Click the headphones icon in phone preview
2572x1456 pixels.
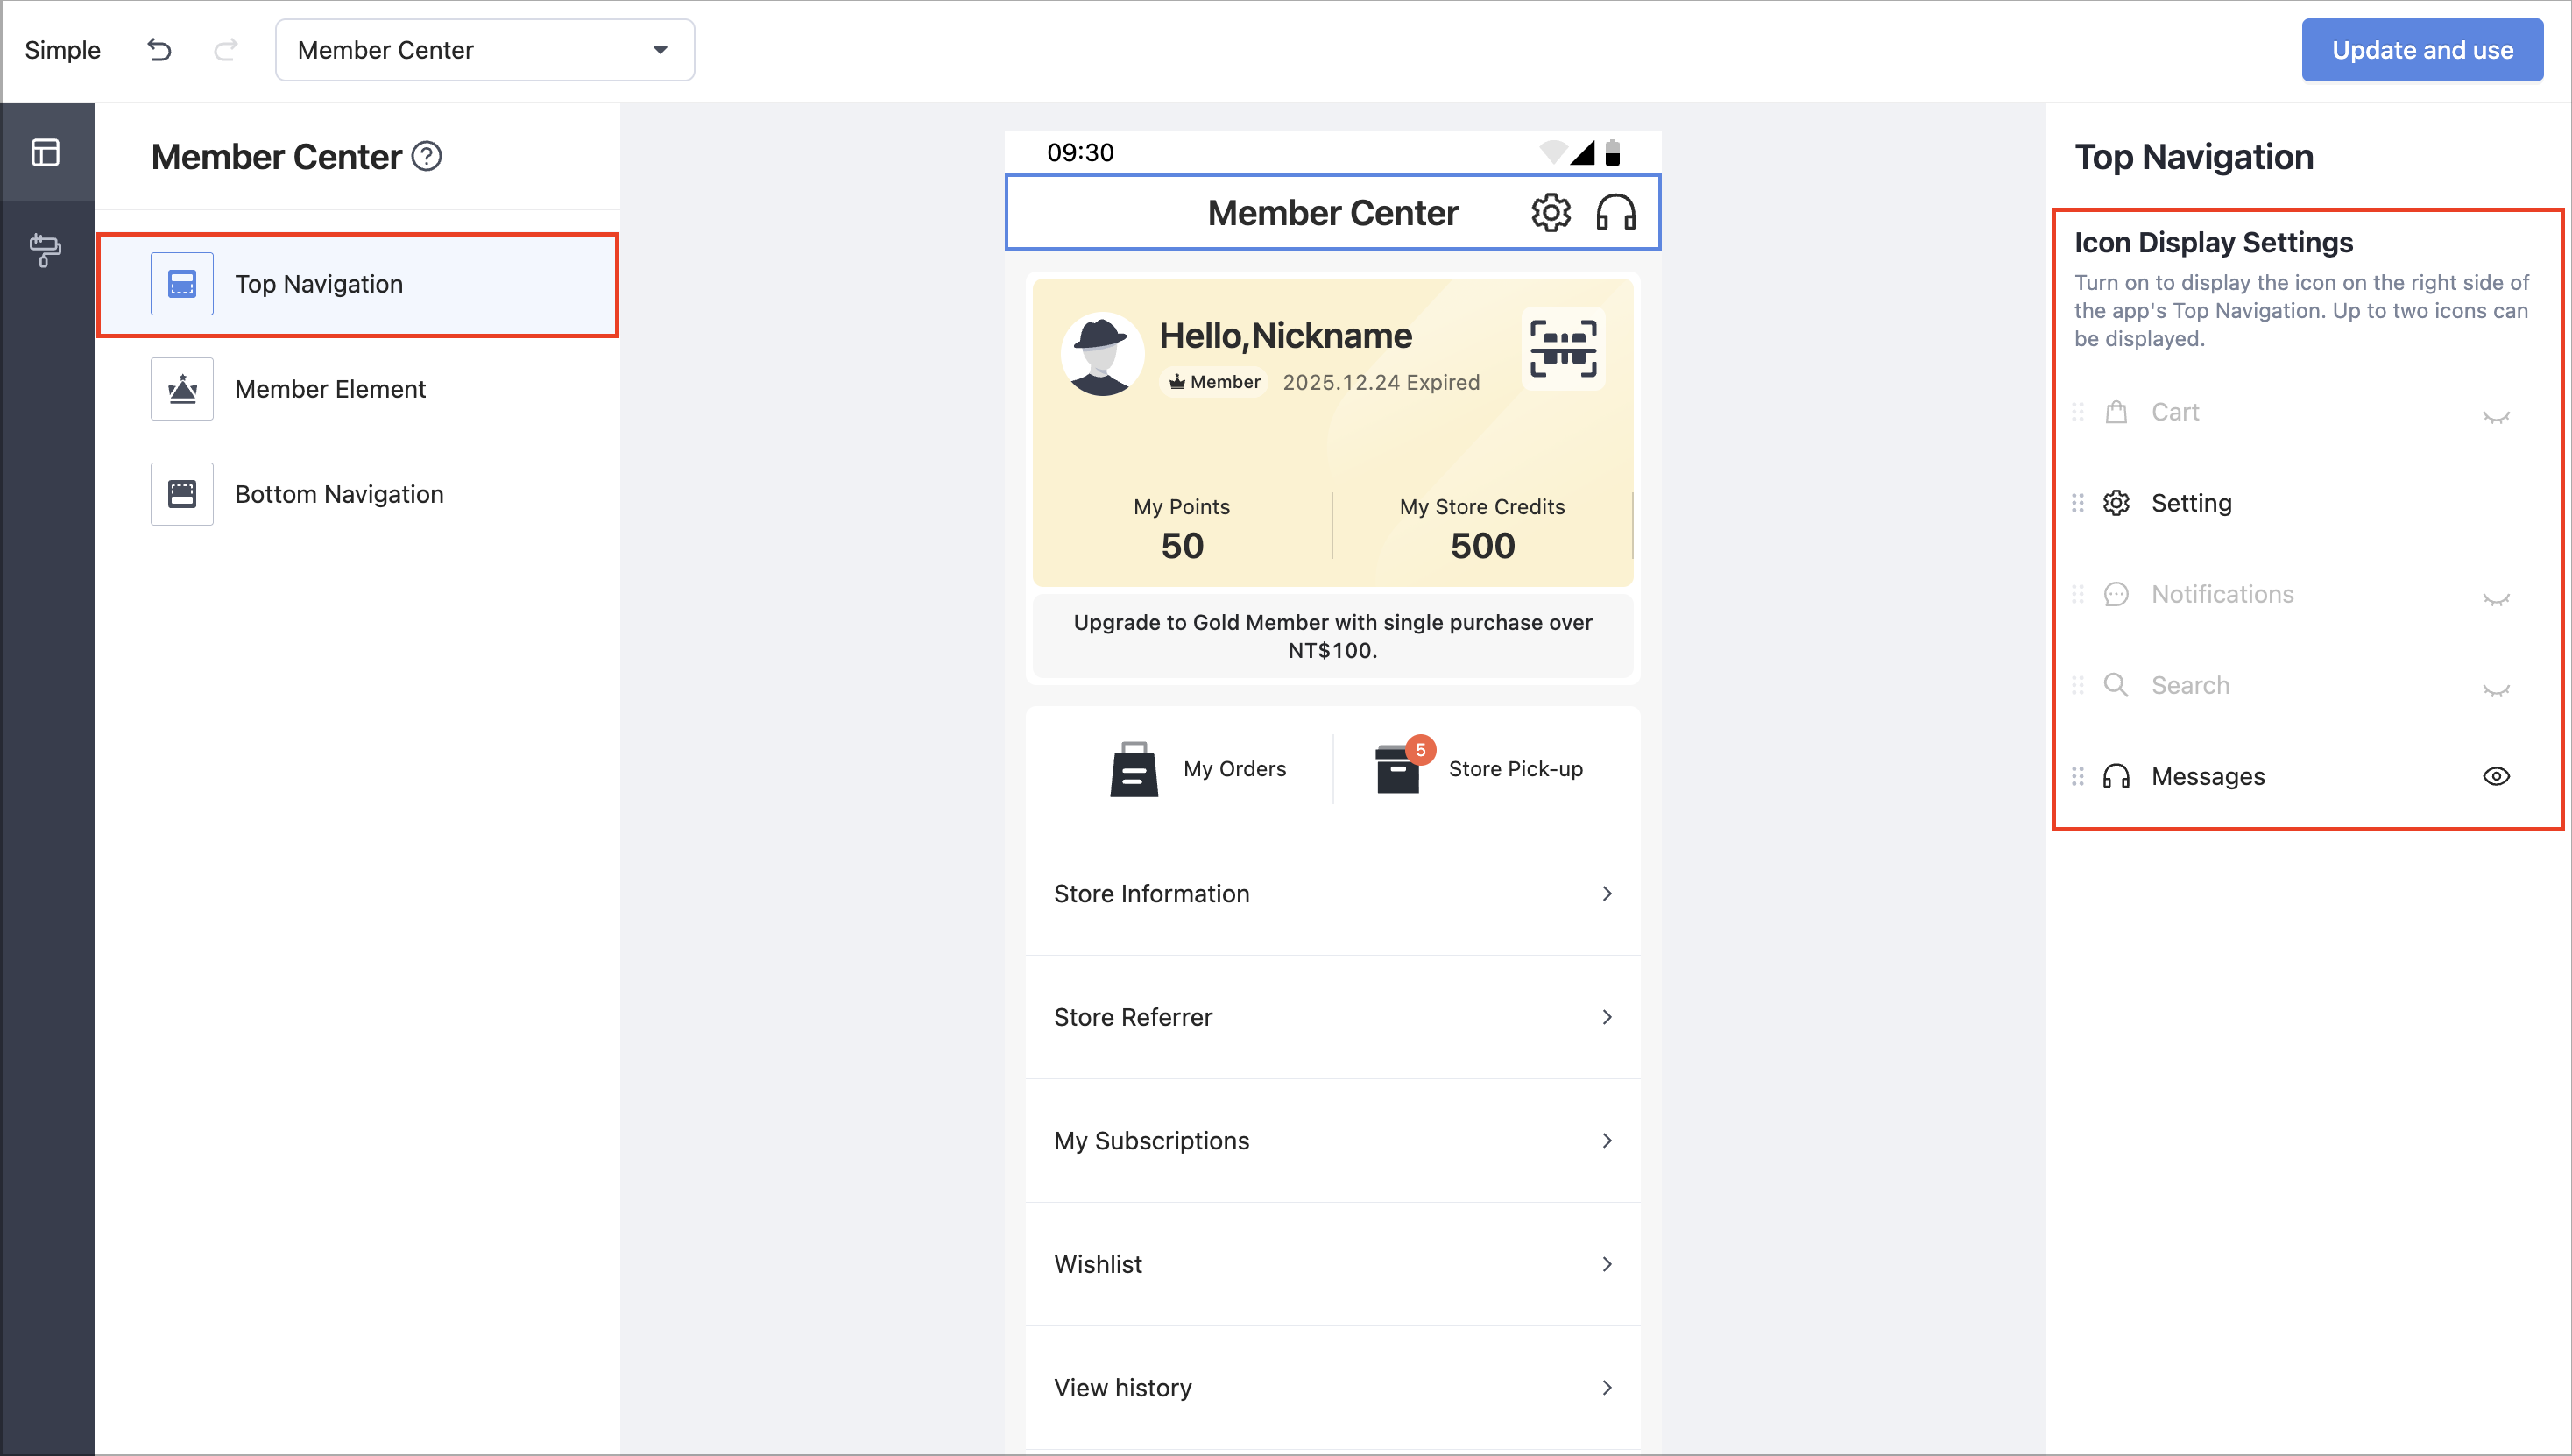click(1616, 213)
